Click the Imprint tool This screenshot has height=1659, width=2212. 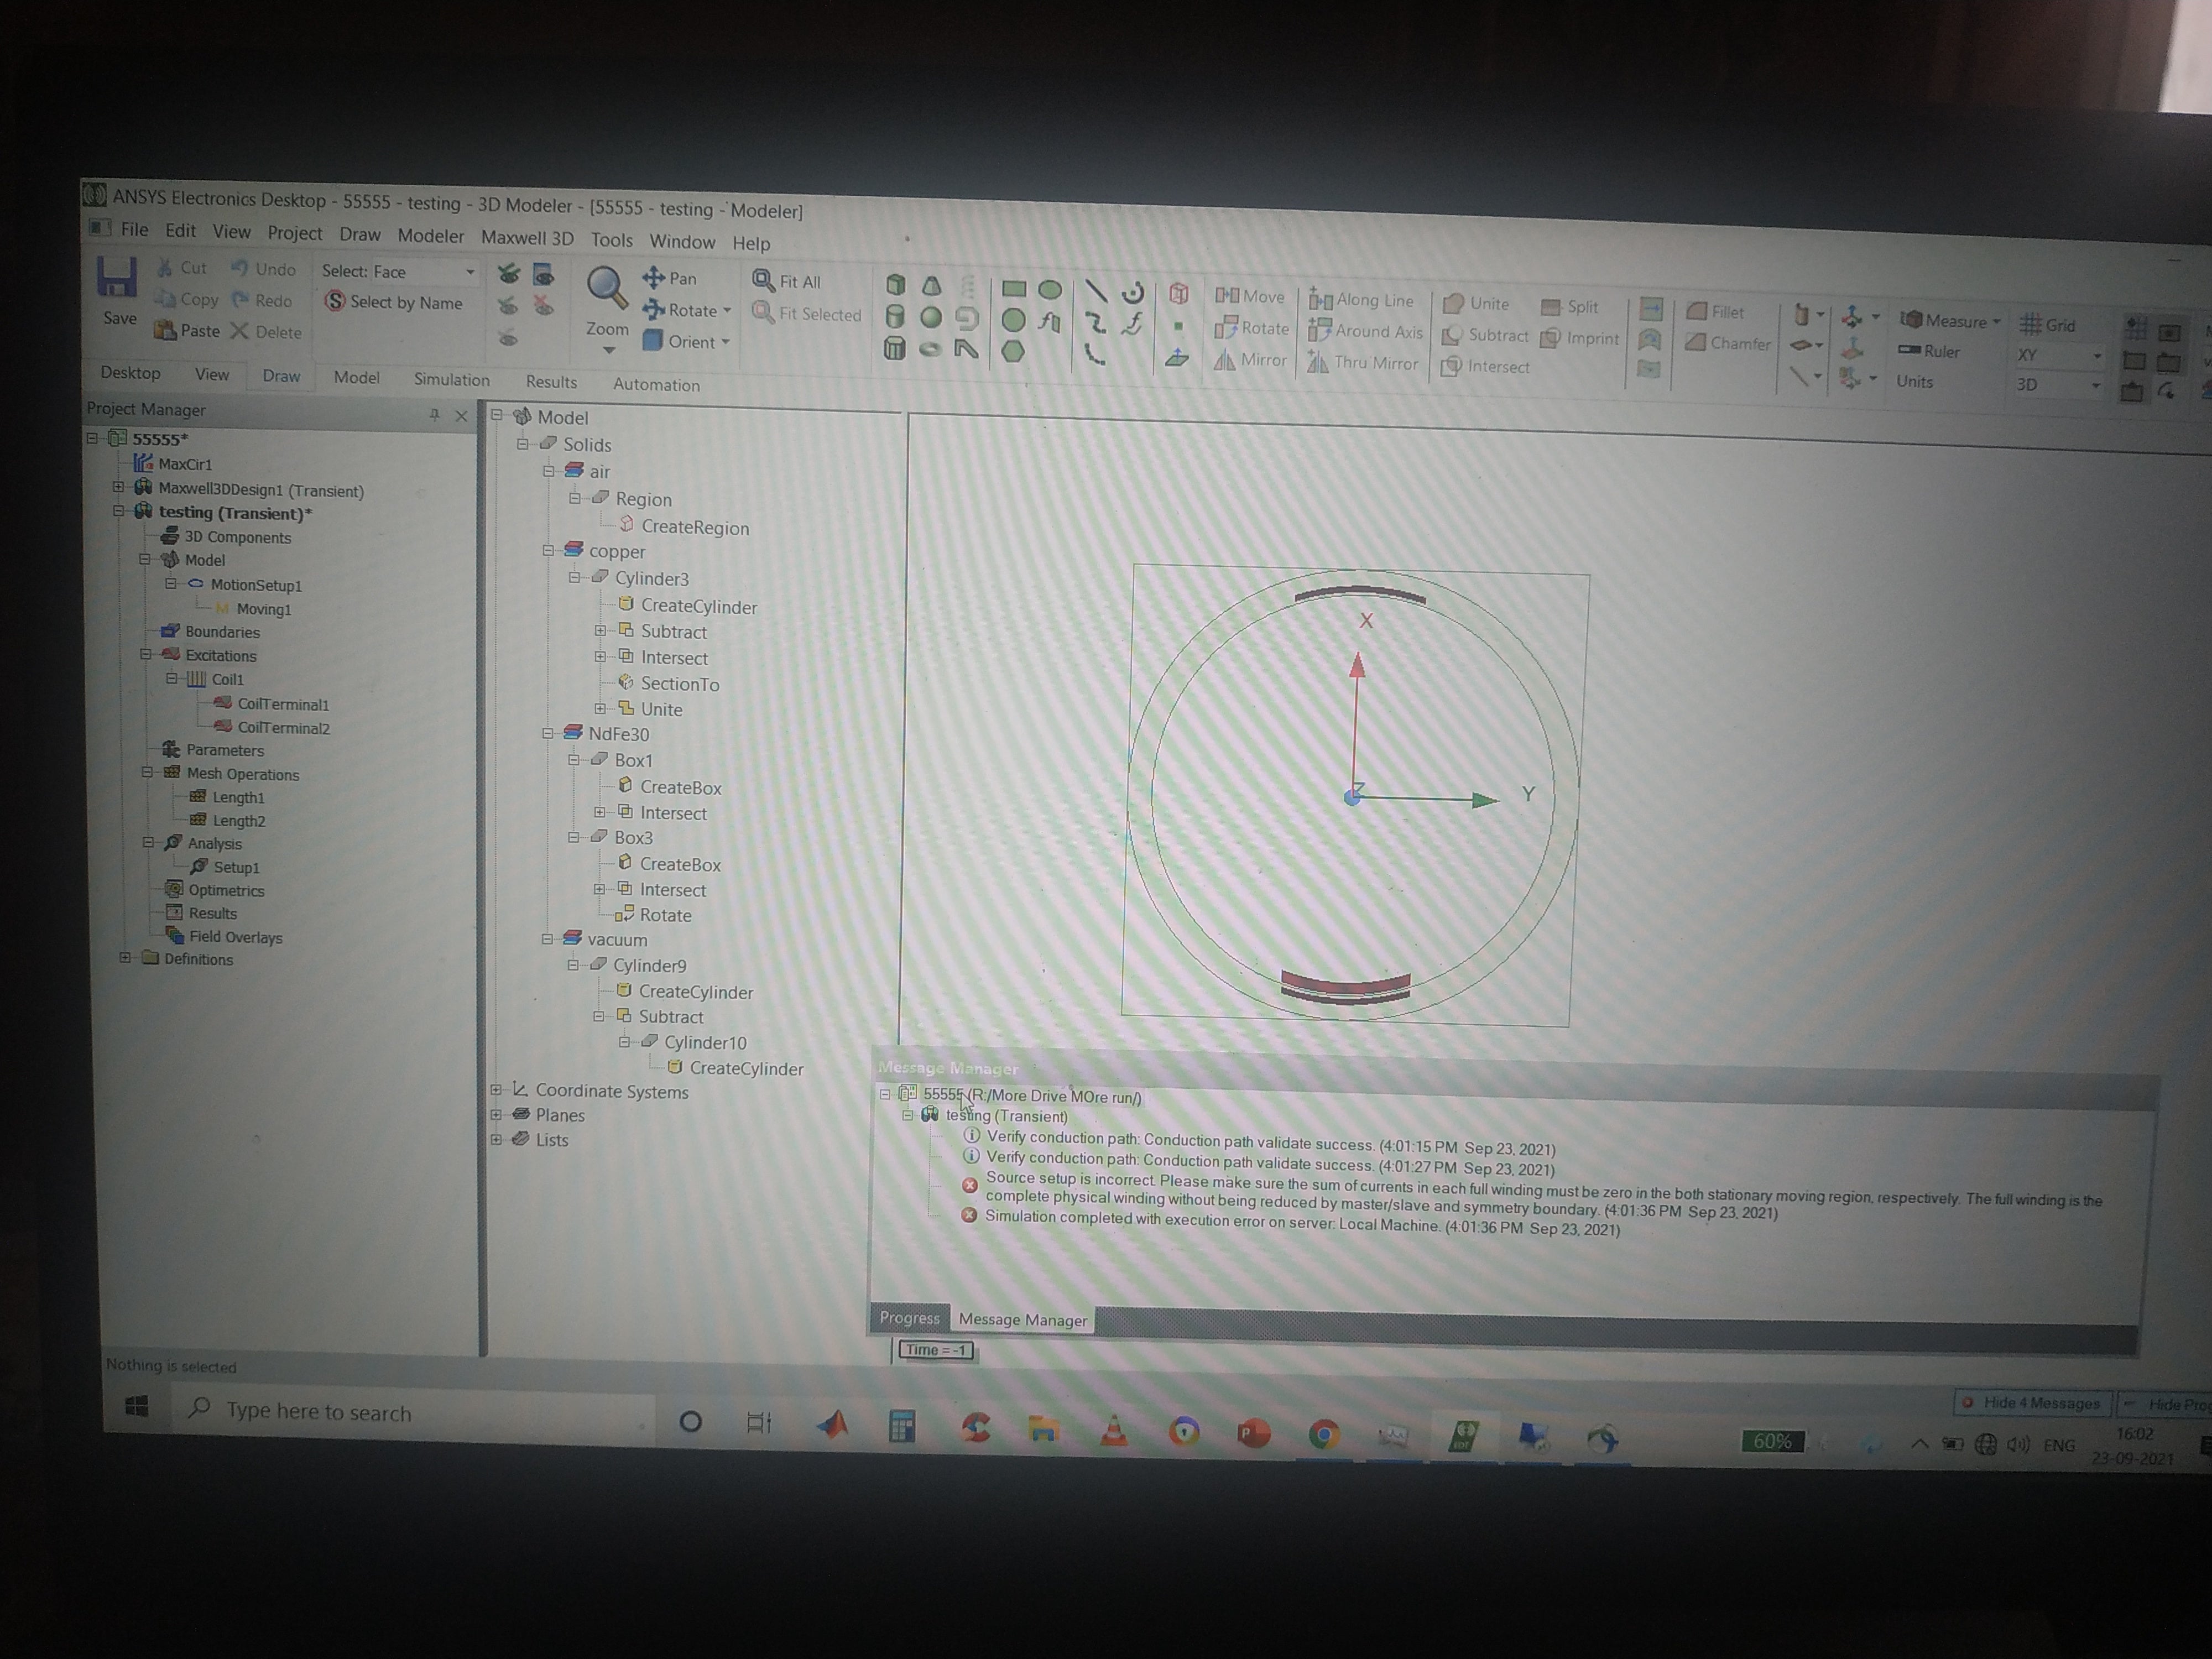(x=1580, y=338)
